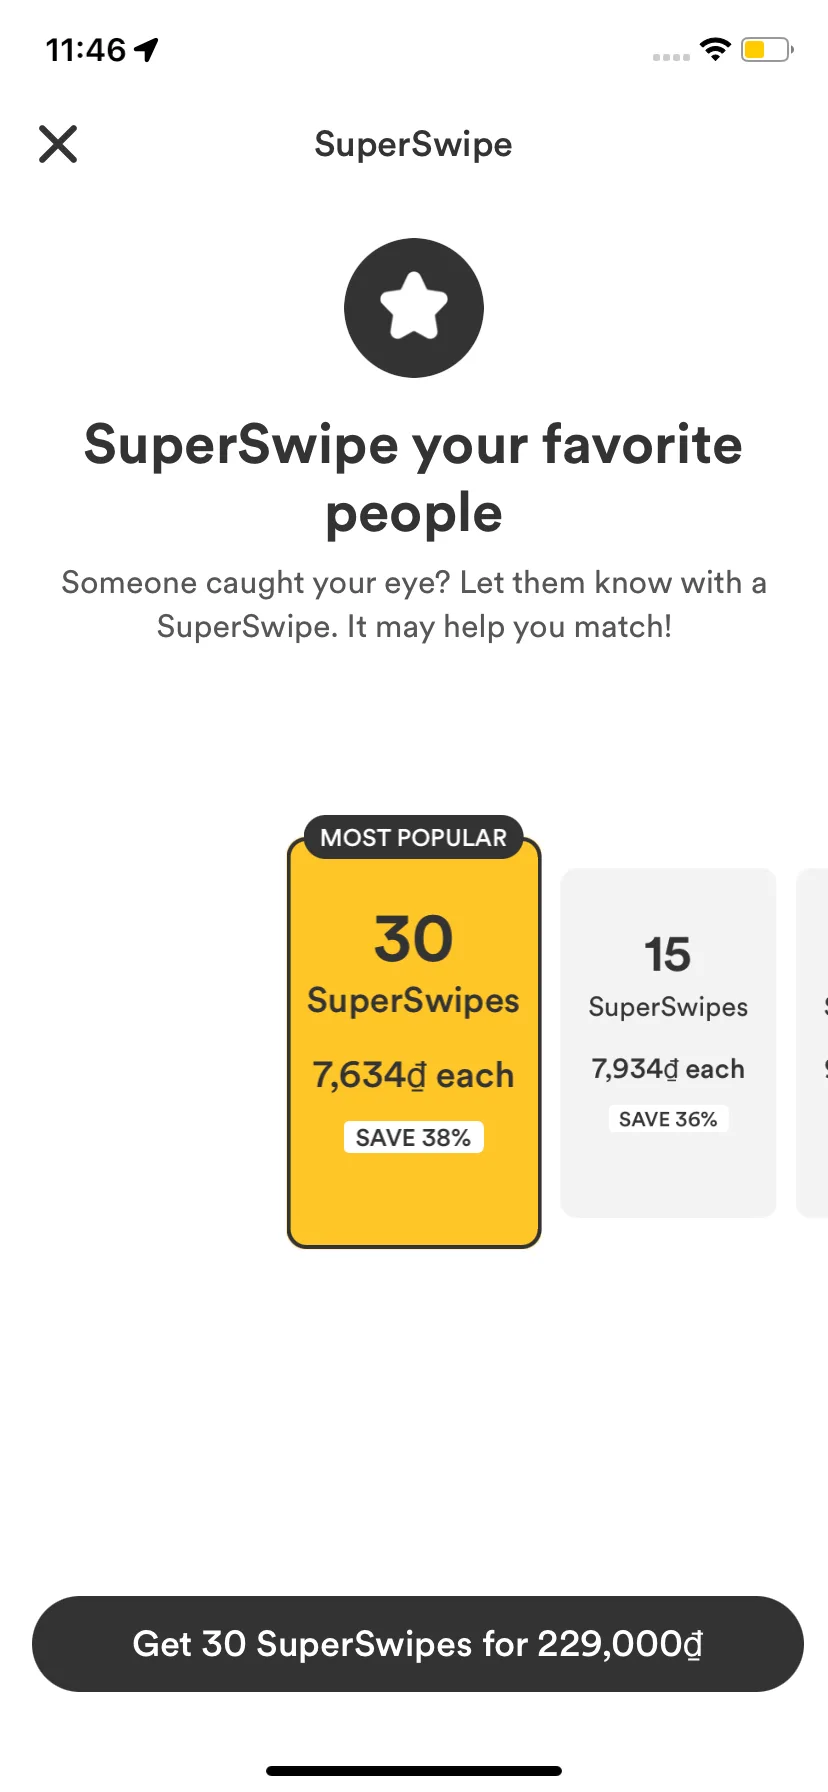Tap the 7,634₫ each price text
This screenshot has width=828, height=1792.
pos(414,1075)
